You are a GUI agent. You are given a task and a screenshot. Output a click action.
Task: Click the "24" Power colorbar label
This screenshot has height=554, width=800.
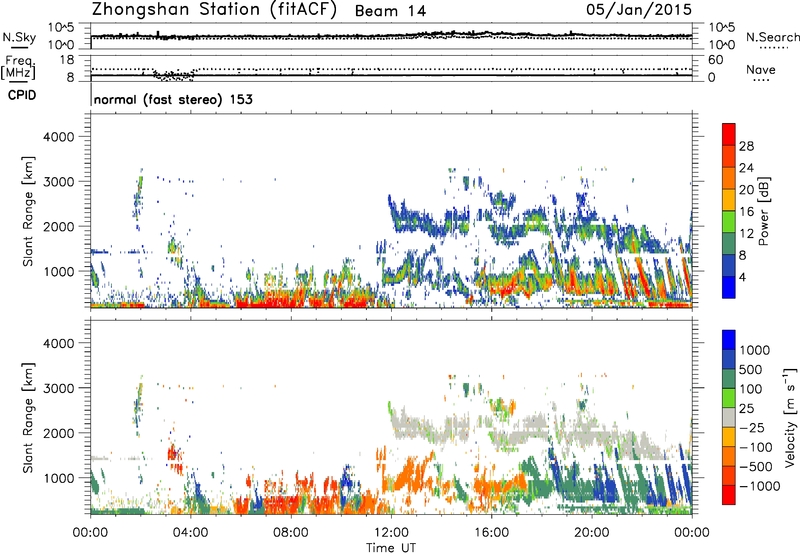(746, 168)
